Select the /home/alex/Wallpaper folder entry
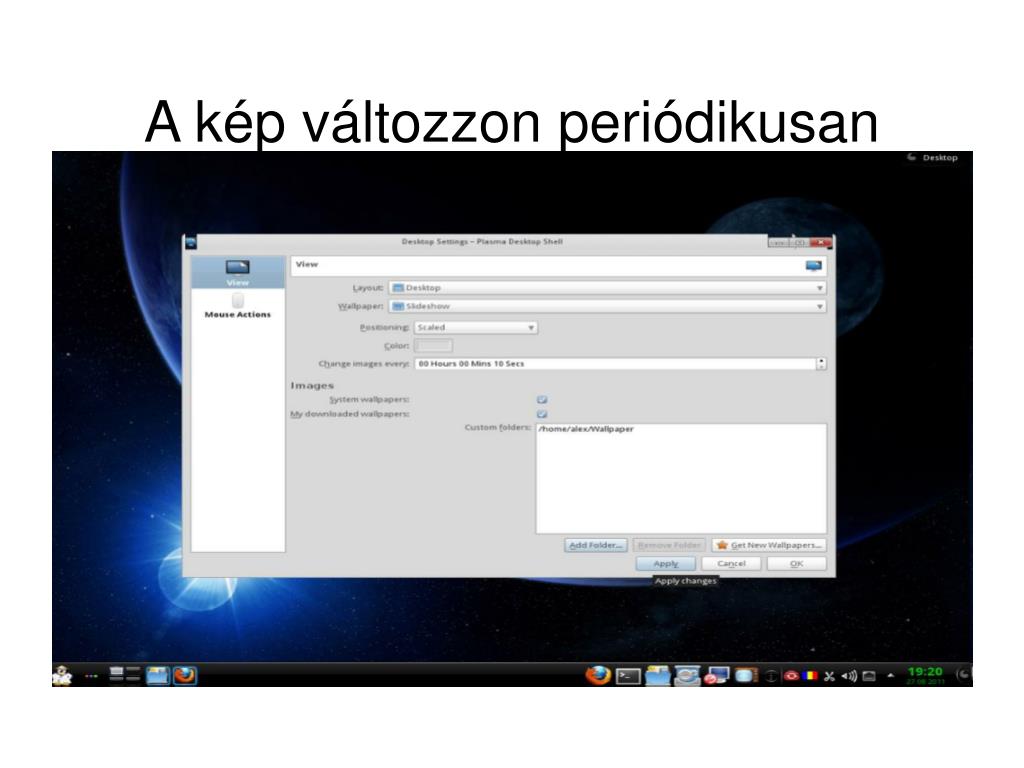This screenshot has width=1024, height=768. click(x=586, y=429)
